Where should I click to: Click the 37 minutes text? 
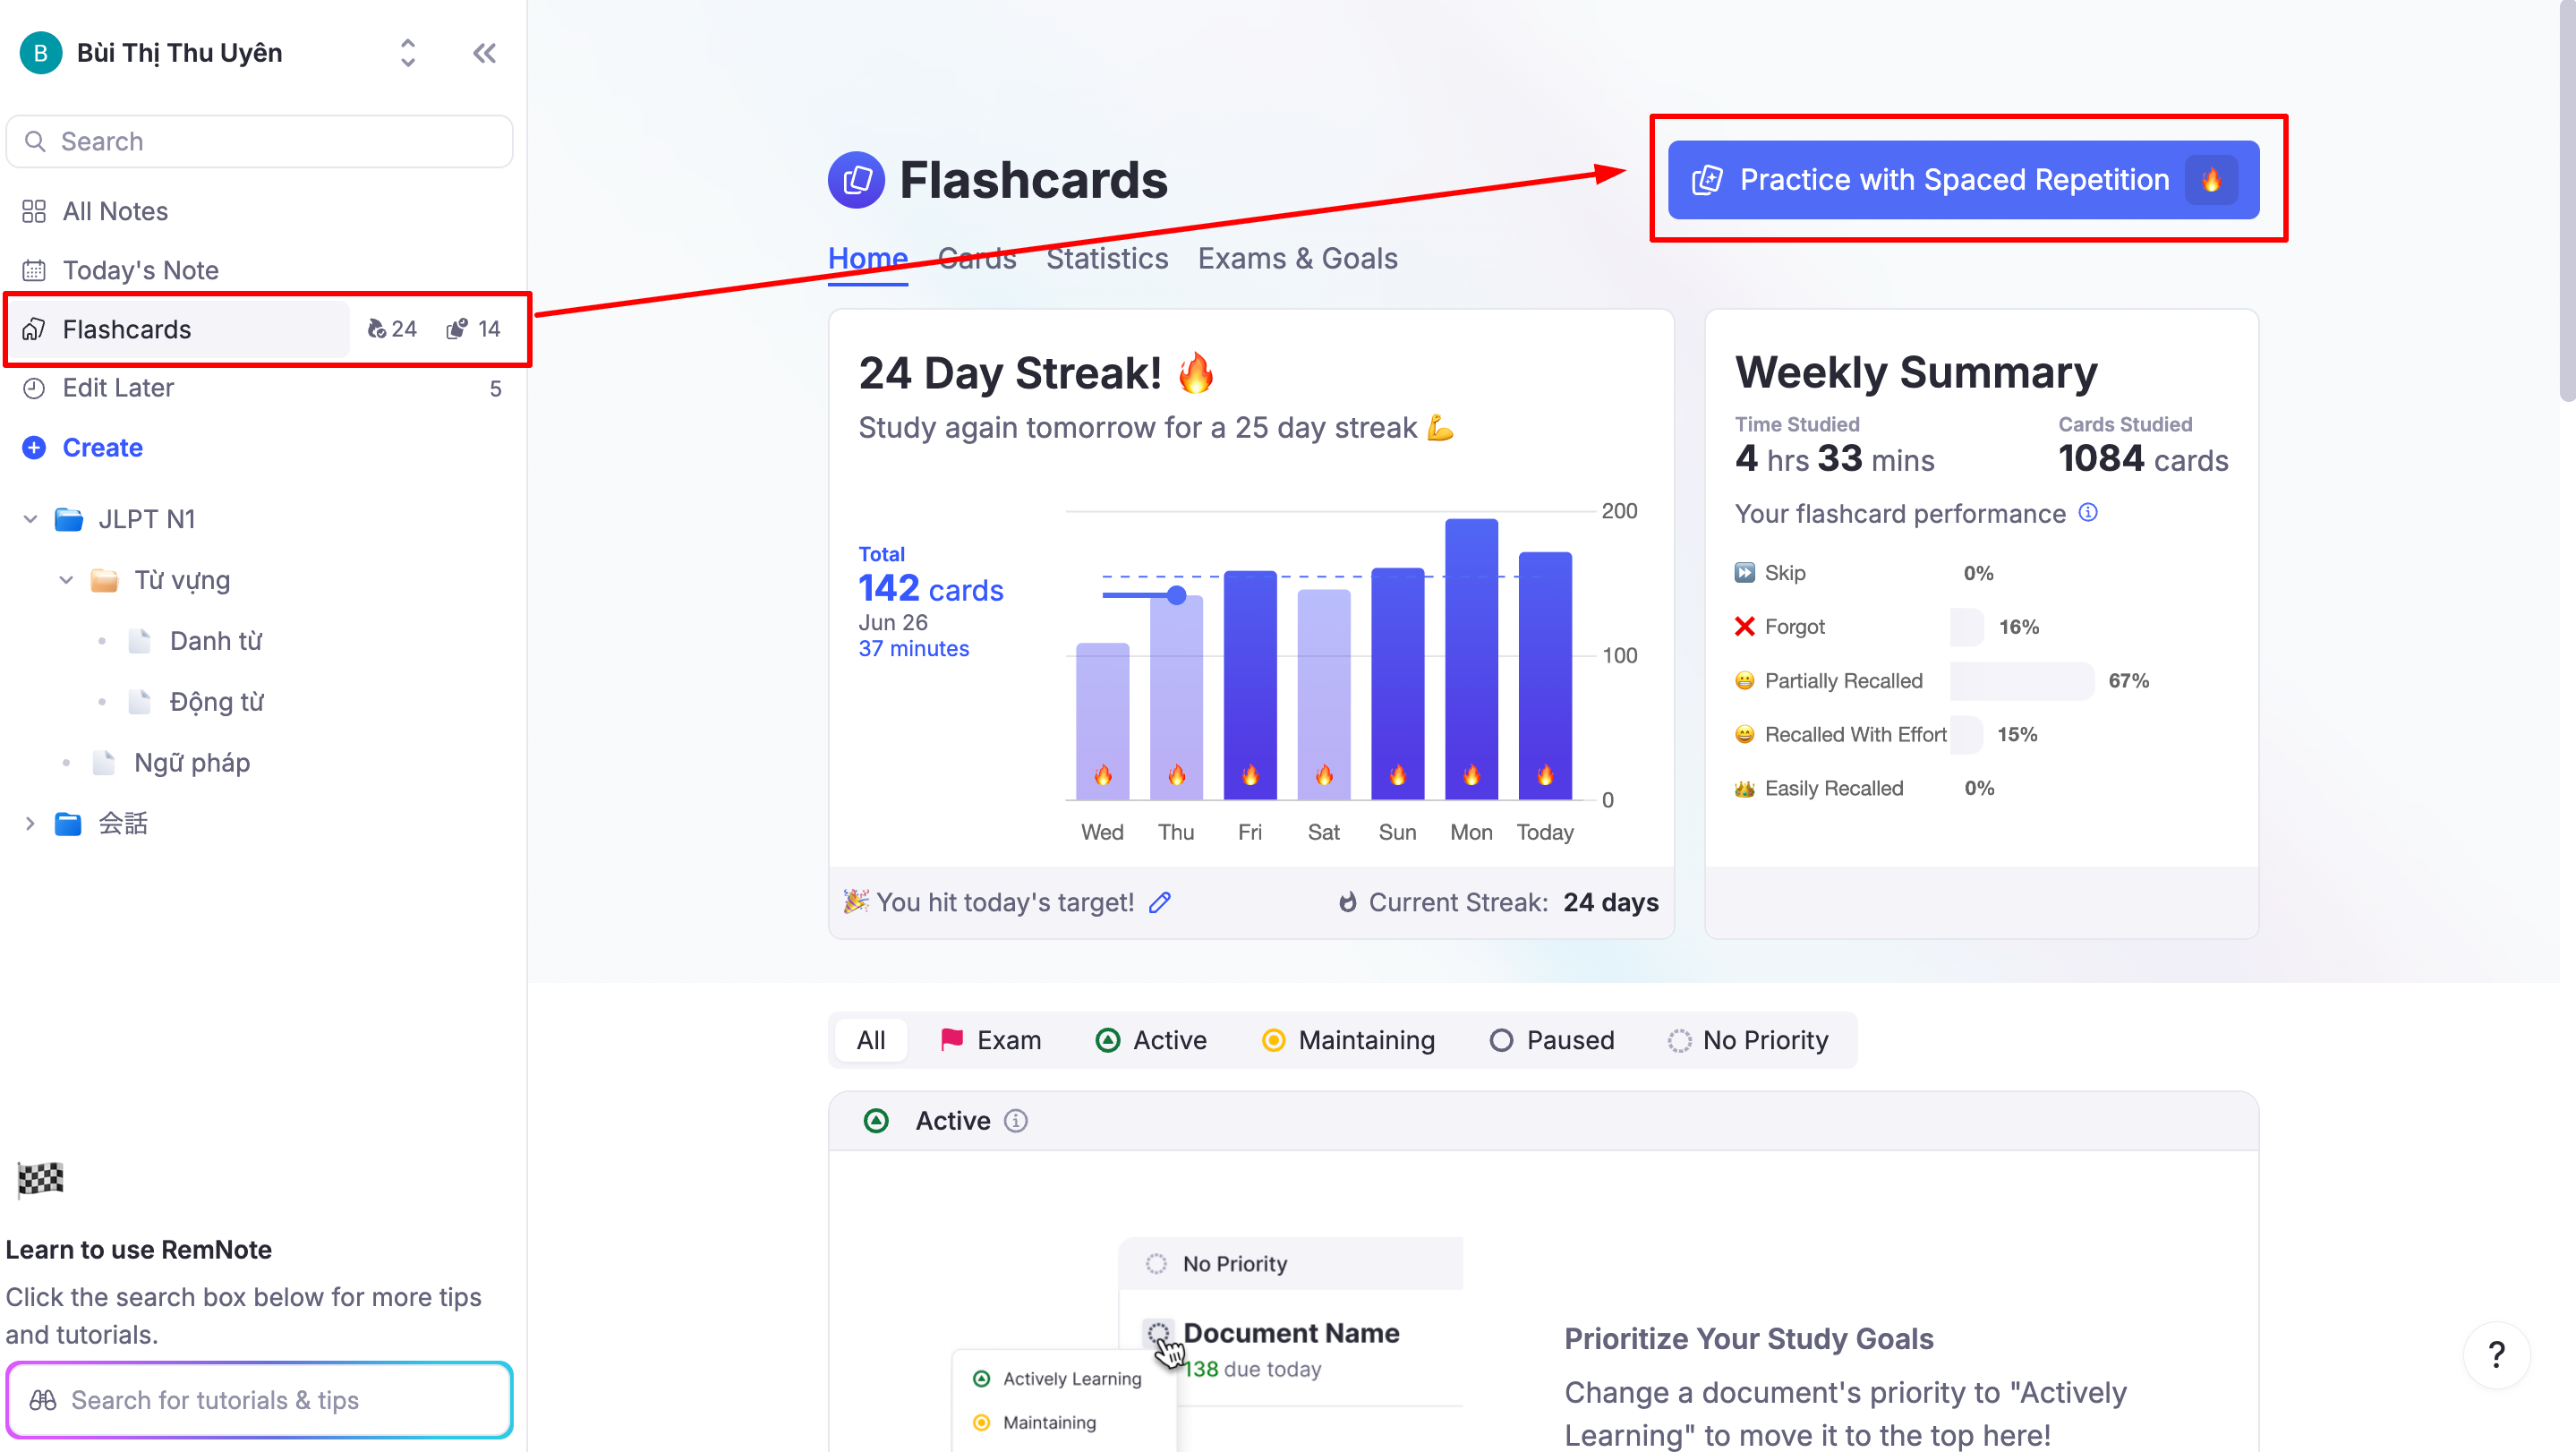point(913,649)
